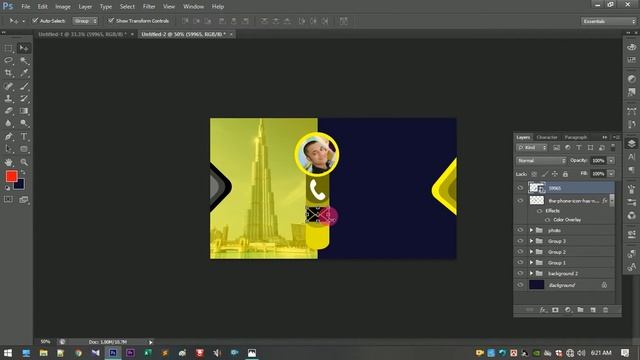This screenshot has height=360, width=640.
Task: Select the Clone Stamp tool
Action: click(9, 98)
